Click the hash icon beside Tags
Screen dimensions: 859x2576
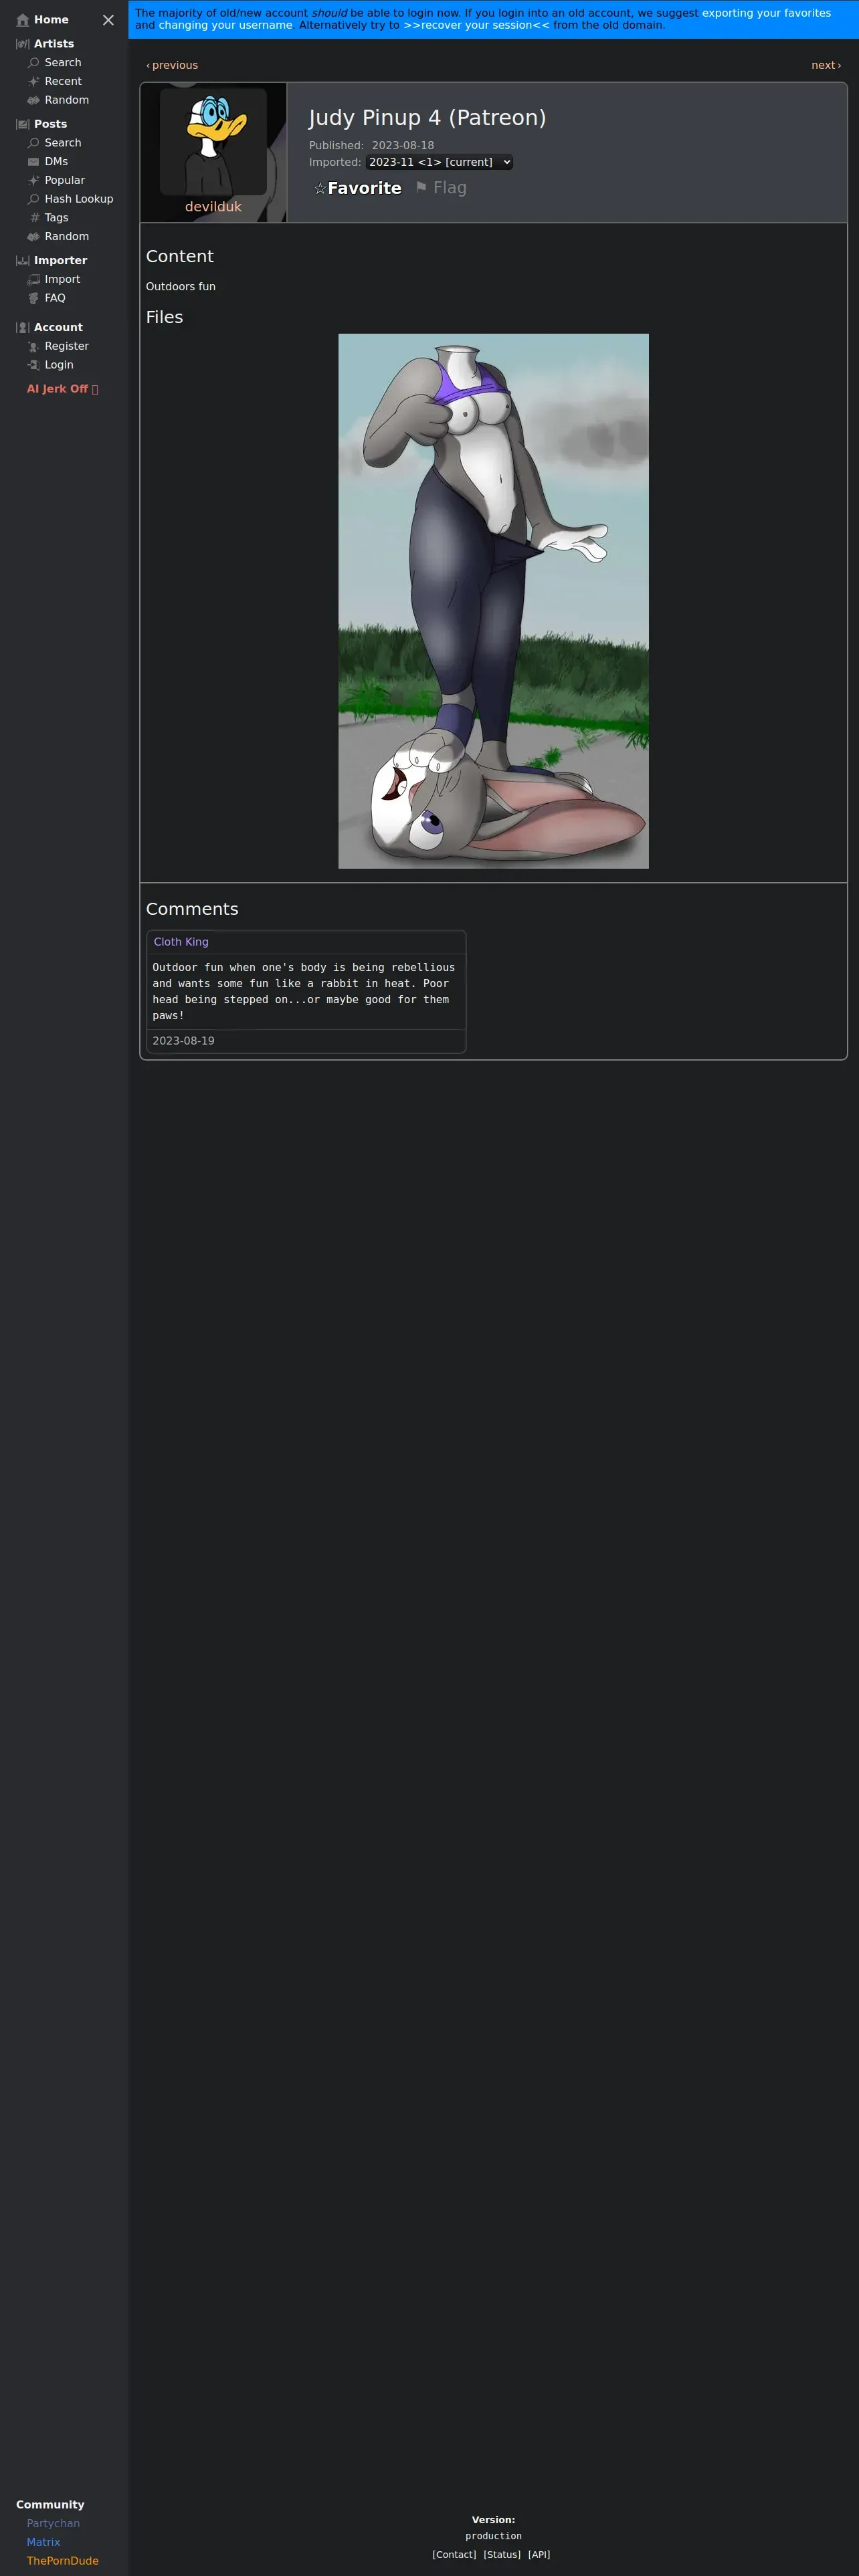coord(33,218)
